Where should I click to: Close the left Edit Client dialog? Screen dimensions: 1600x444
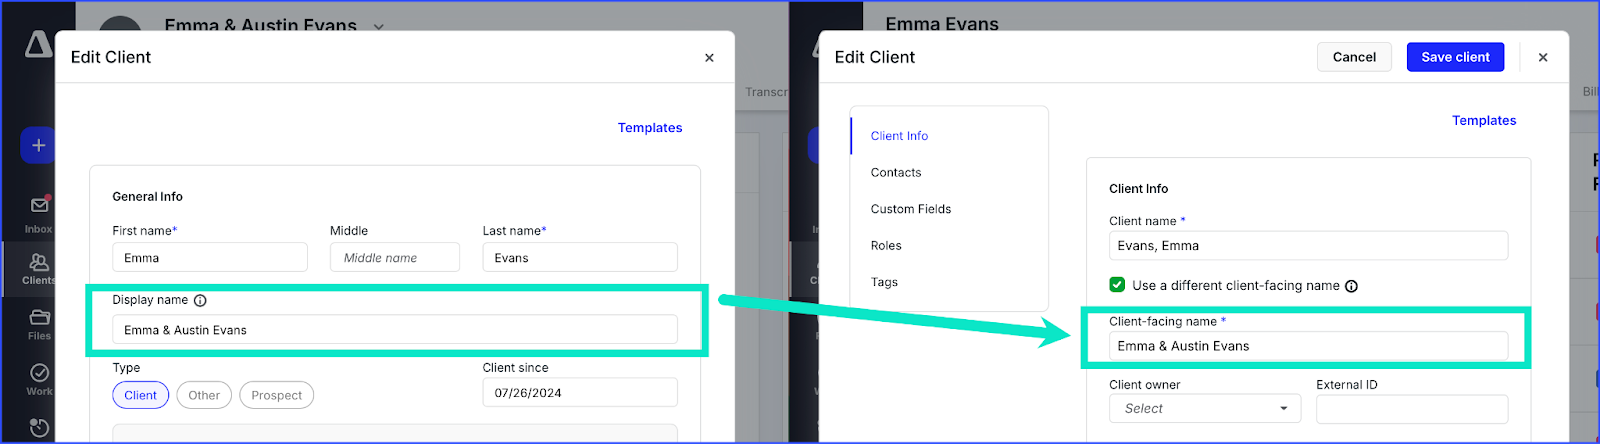pyautogui.click(x=709, y=58)
